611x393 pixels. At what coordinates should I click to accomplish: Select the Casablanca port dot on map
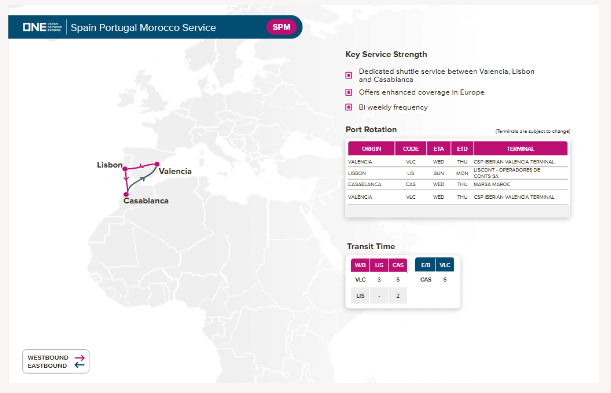[126, 194]
